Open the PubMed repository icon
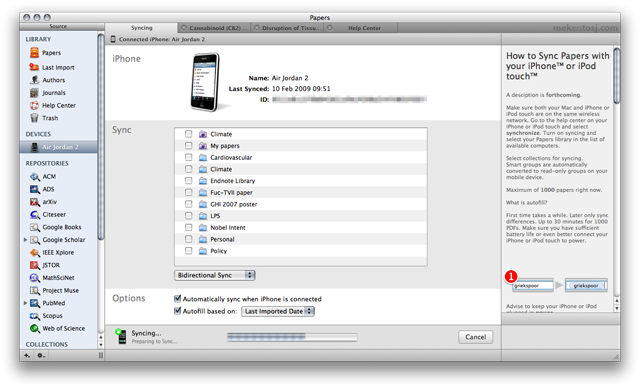The image size is (640, 388). point(35,303)
